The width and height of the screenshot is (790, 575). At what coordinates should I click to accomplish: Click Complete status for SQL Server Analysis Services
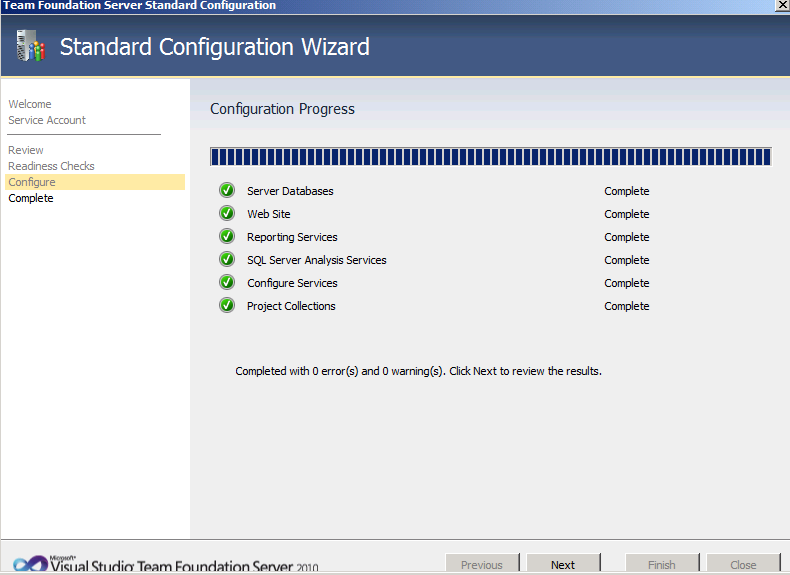click(627, 260)
